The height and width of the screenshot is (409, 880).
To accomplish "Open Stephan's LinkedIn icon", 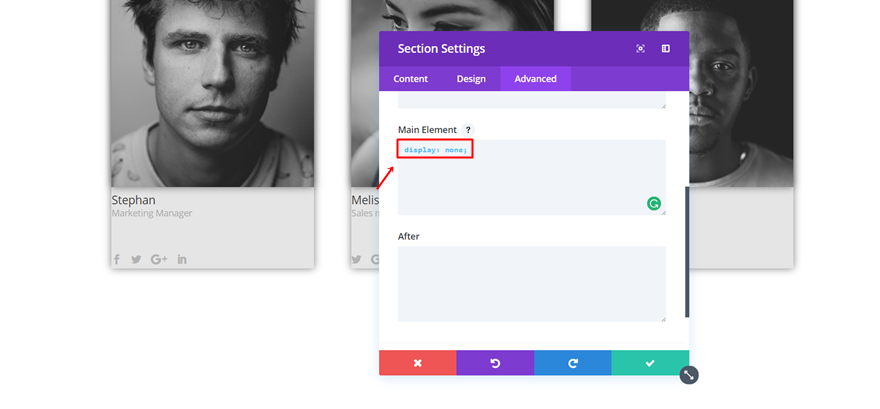I will 182,259.
